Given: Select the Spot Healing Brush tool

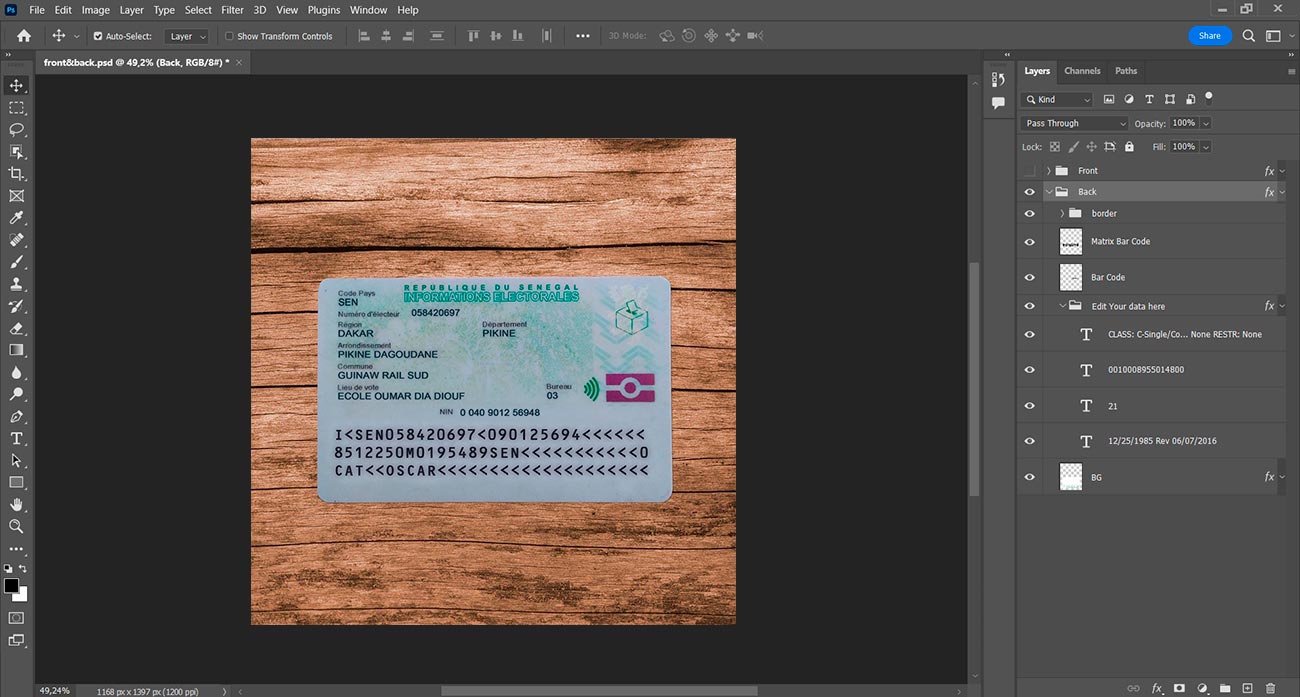Looking at the screenshot, I should pyautogui.click(x=16, y=240).
